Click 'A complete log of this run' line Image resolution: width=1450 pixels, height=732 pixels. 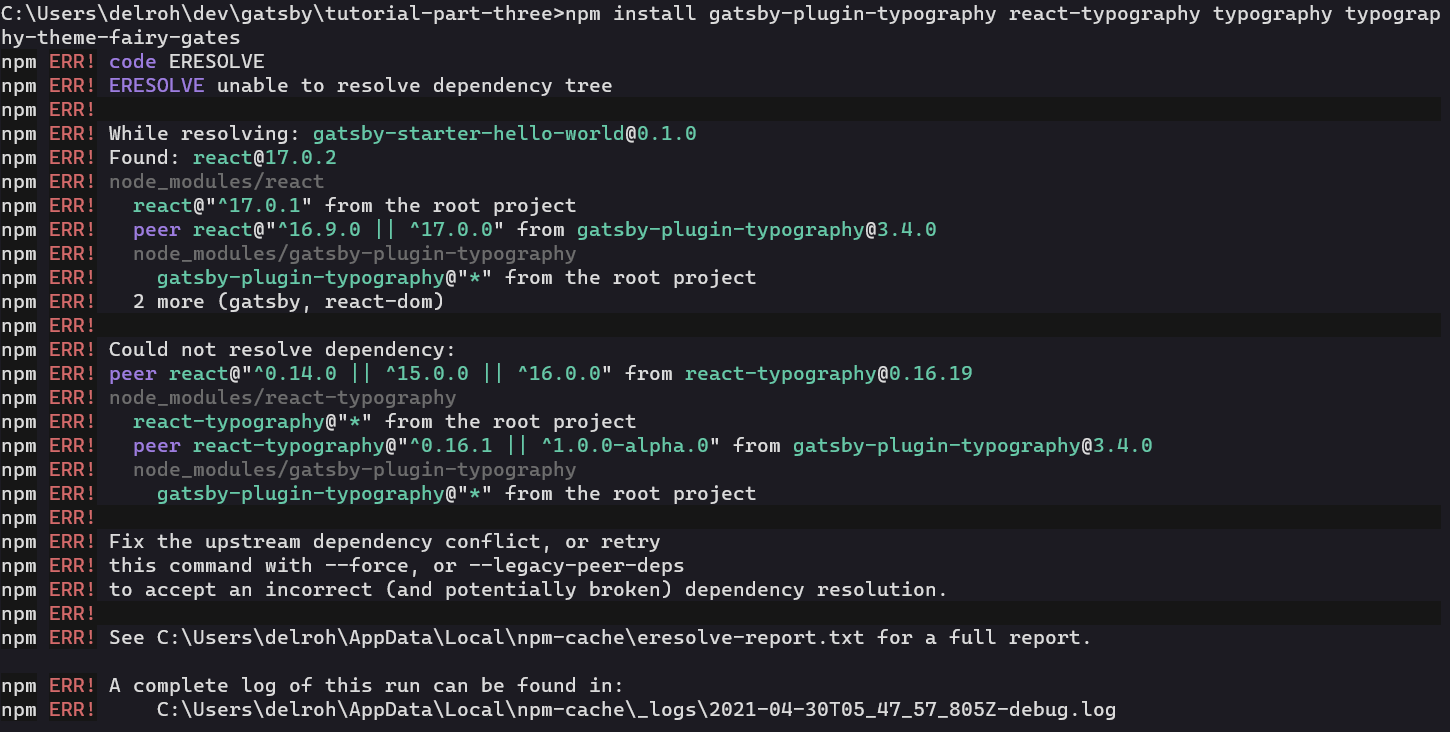pos(366,686)
